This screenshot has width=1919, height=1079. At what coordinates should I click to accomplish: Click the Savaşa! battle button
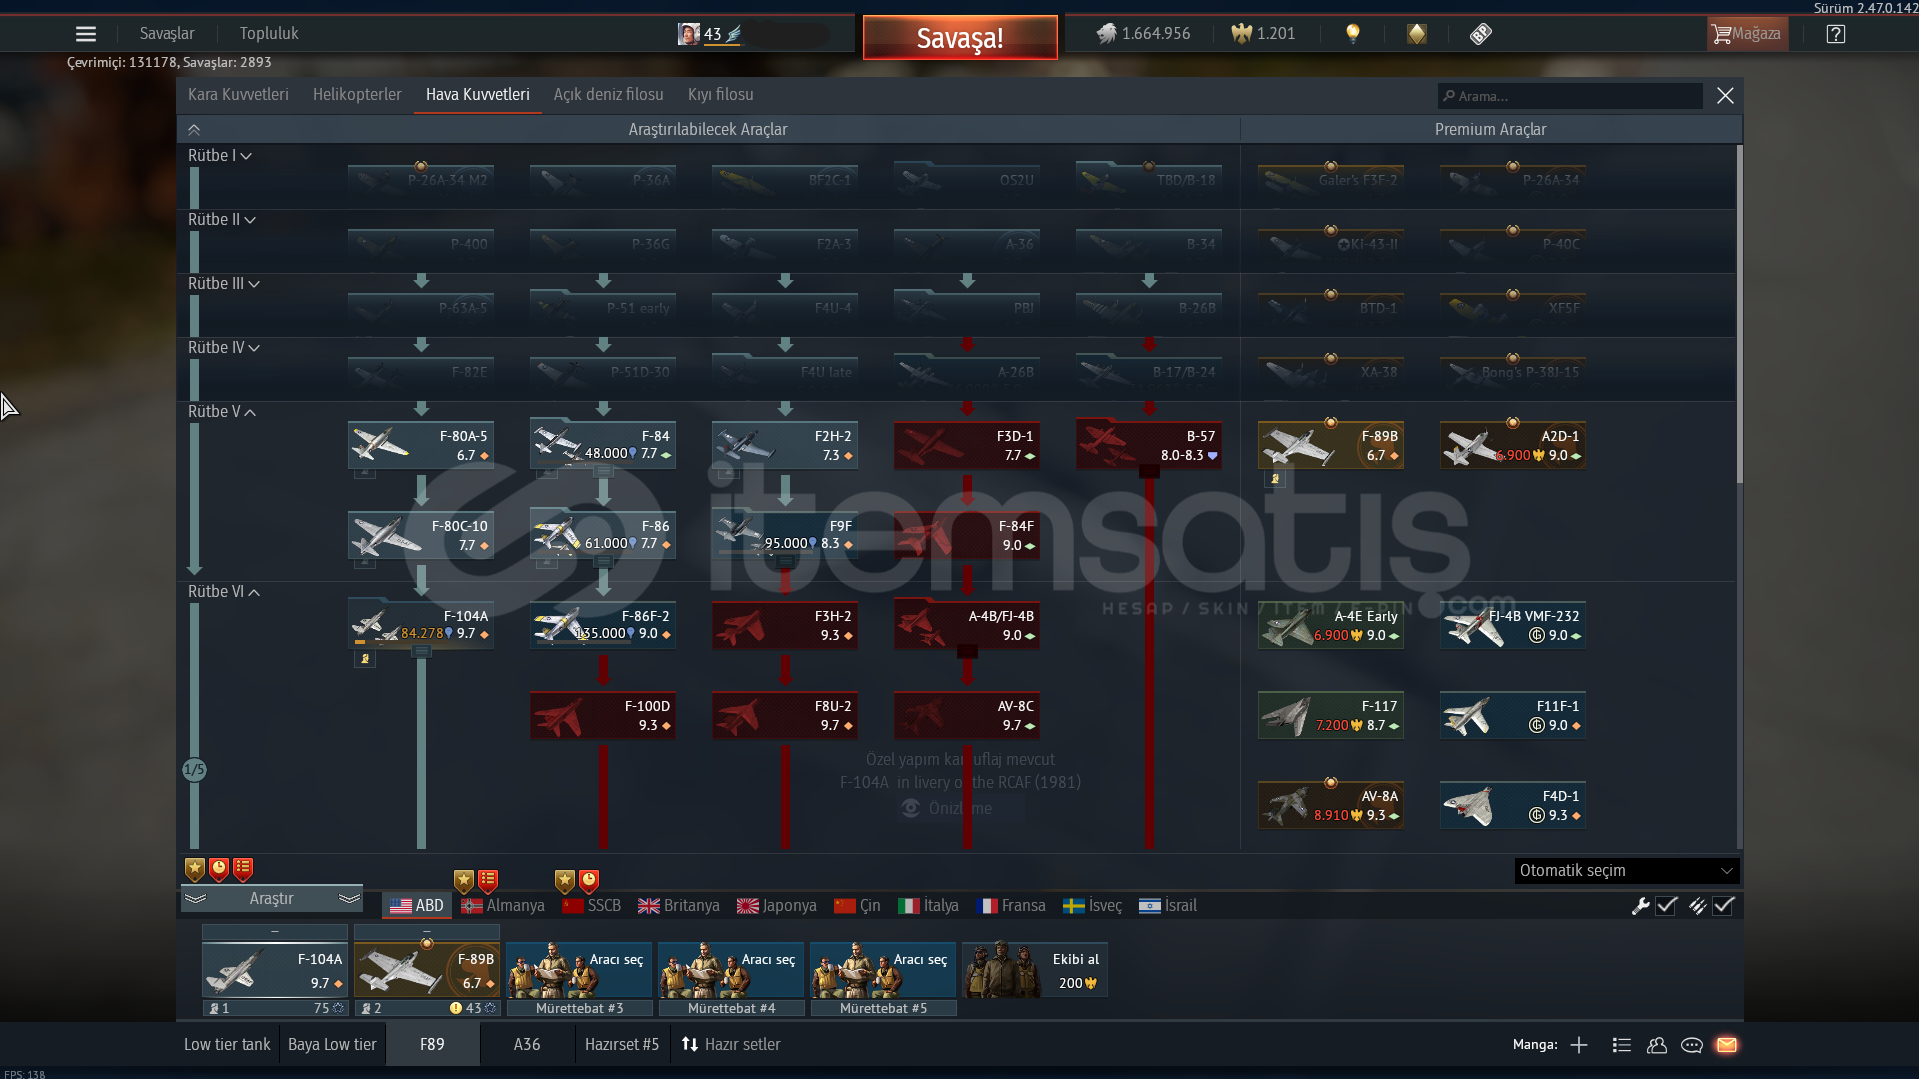[960, 38]
